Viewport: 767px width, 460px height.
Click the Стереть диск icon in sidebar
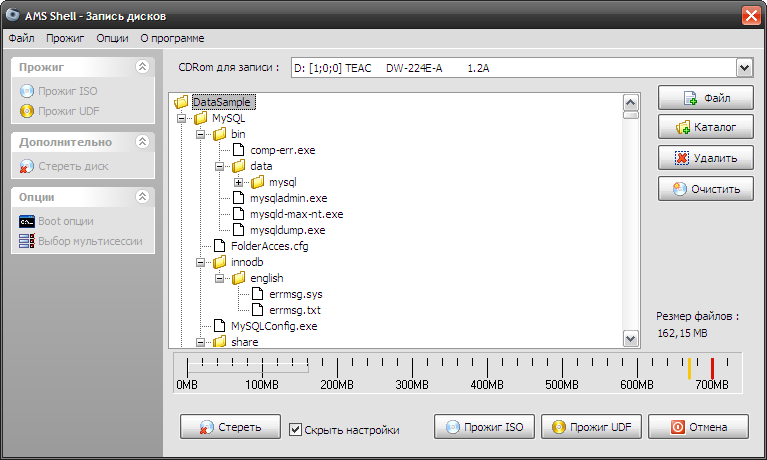pyautogui.click(x=27, y=166)
